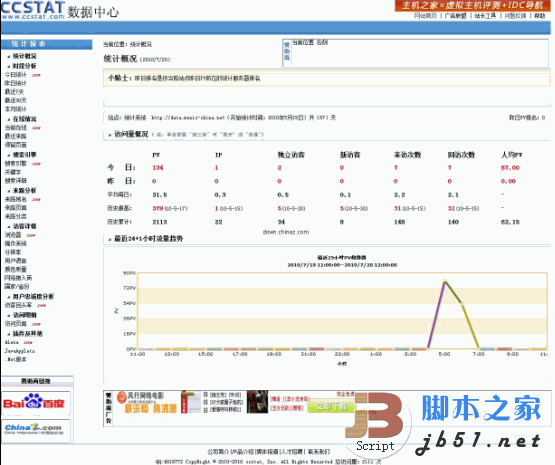
Task: Open the ChinaZ.com sponsor logo
Action: click(34, 429)
